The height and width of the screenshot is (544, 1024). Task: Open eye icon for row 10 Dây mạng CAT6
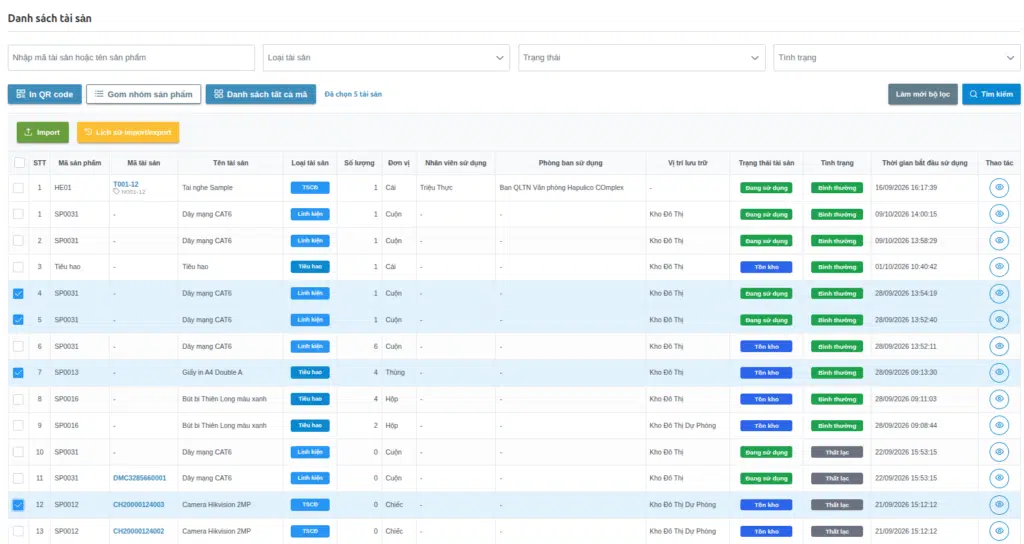[x=999, y=452]
